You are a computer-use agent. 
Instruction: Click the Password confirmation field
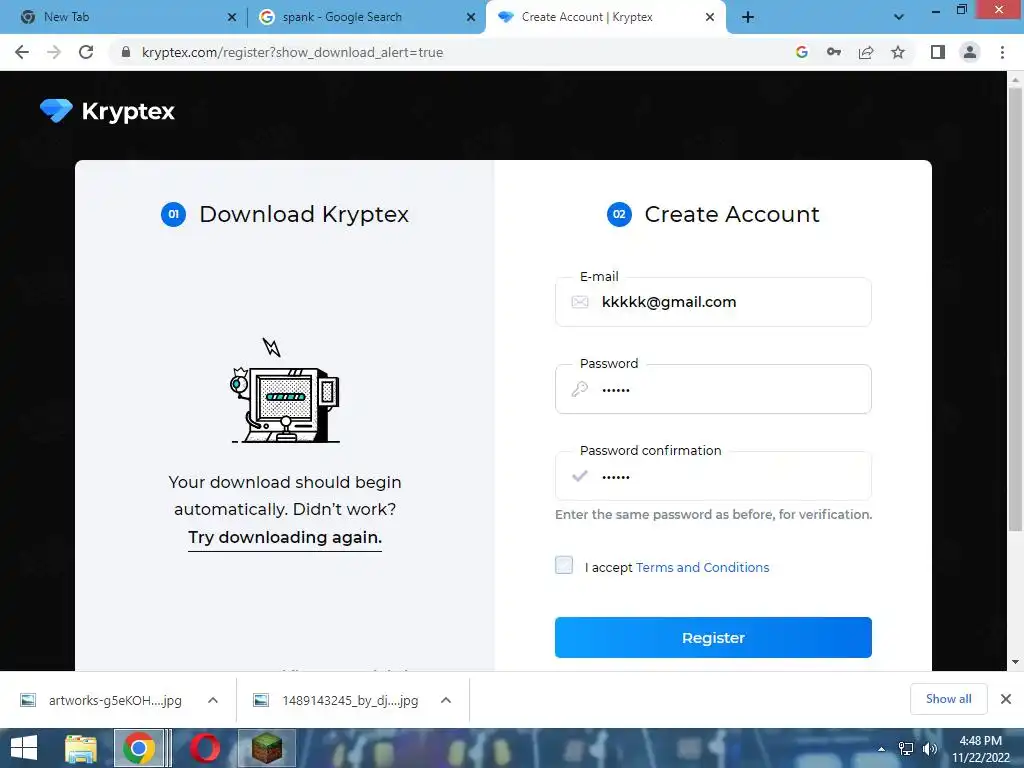coord(713,476)
